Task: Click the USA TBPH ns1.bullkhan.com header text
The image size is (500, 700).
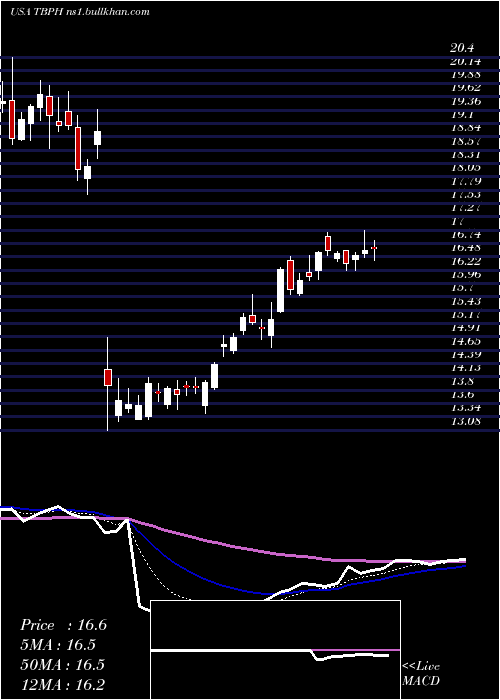Action: [x=80, y=12]
